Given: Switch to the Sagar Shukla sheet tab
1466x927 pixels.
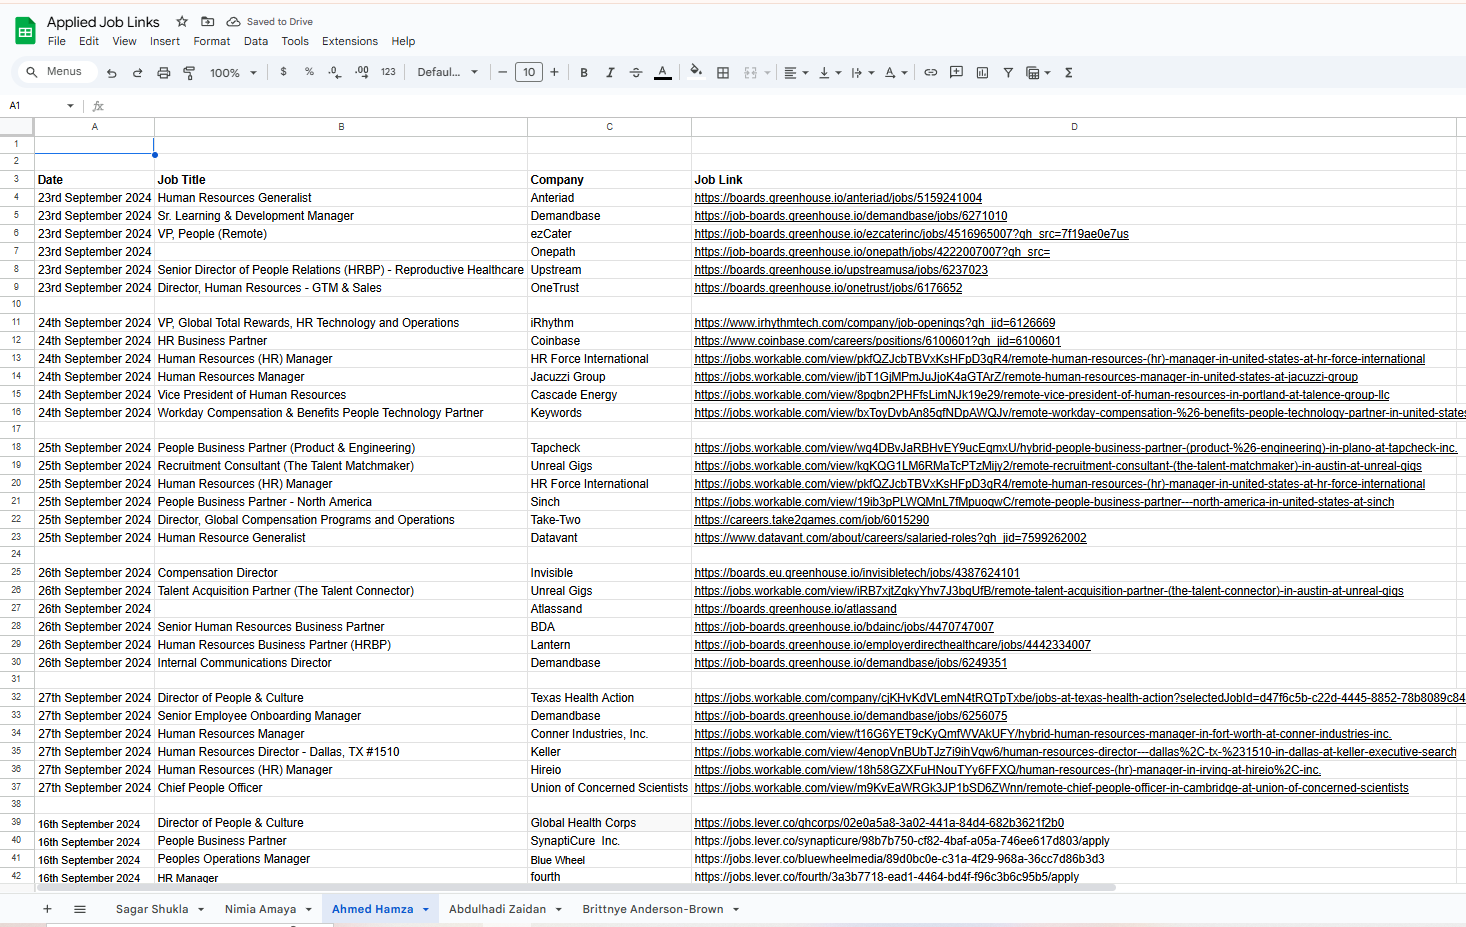Looking at the screenshot, I should (152, 909).
